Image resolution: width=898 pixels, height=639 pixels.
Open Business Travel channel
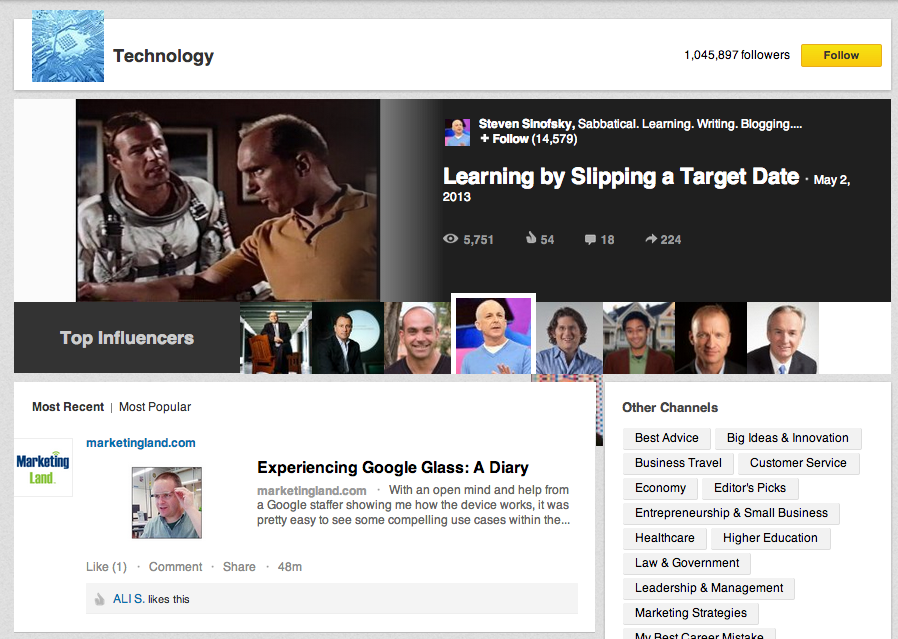tap(678, 463)
